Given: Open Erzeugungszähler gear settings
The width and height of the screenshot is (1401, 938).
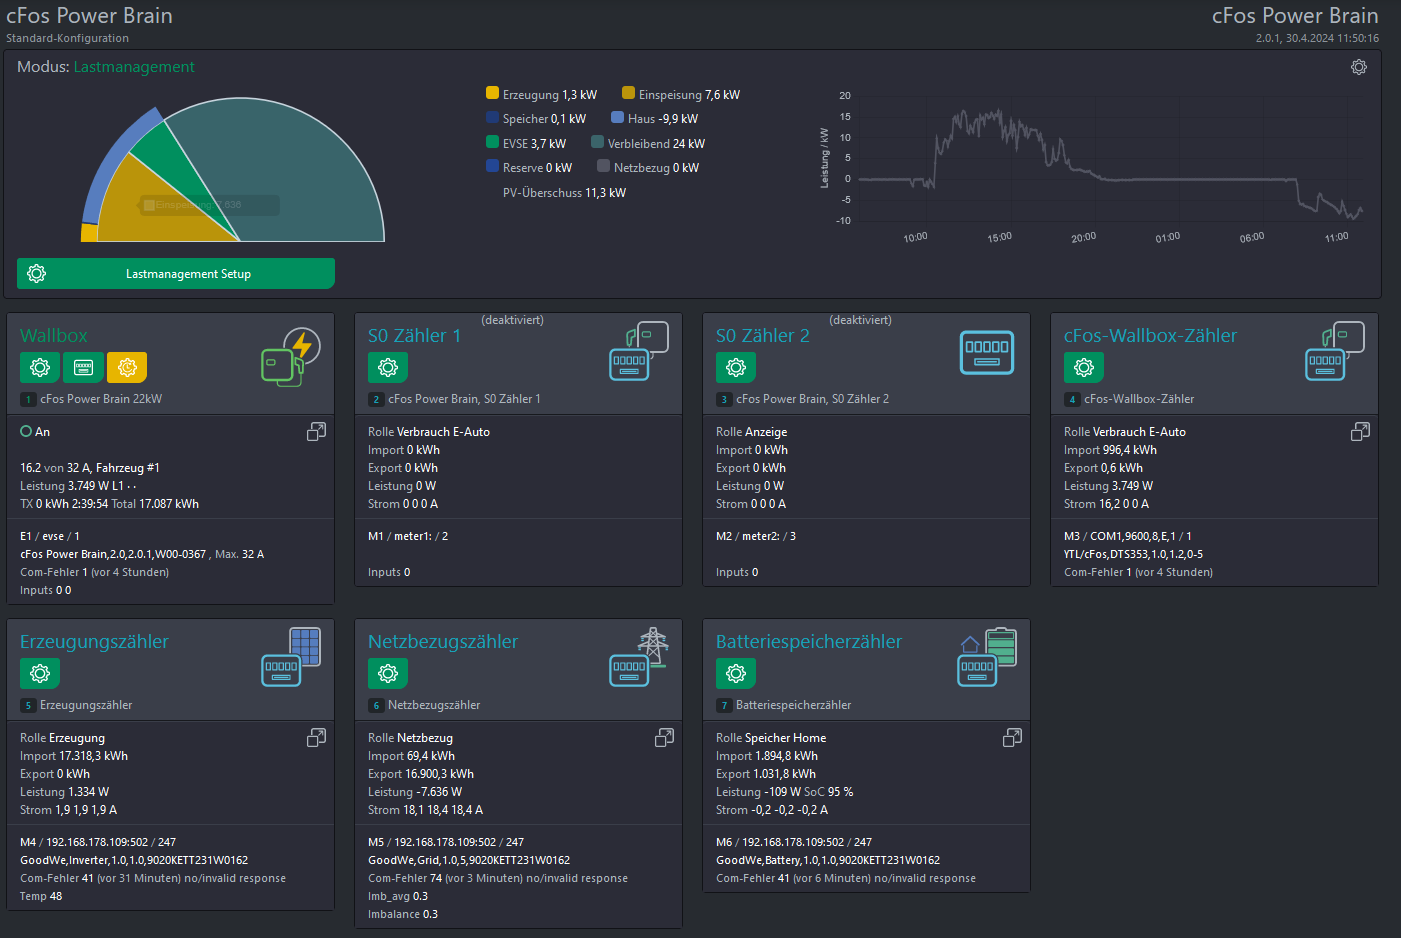Looking at the screenshot, I should click(x=40, y=673).
